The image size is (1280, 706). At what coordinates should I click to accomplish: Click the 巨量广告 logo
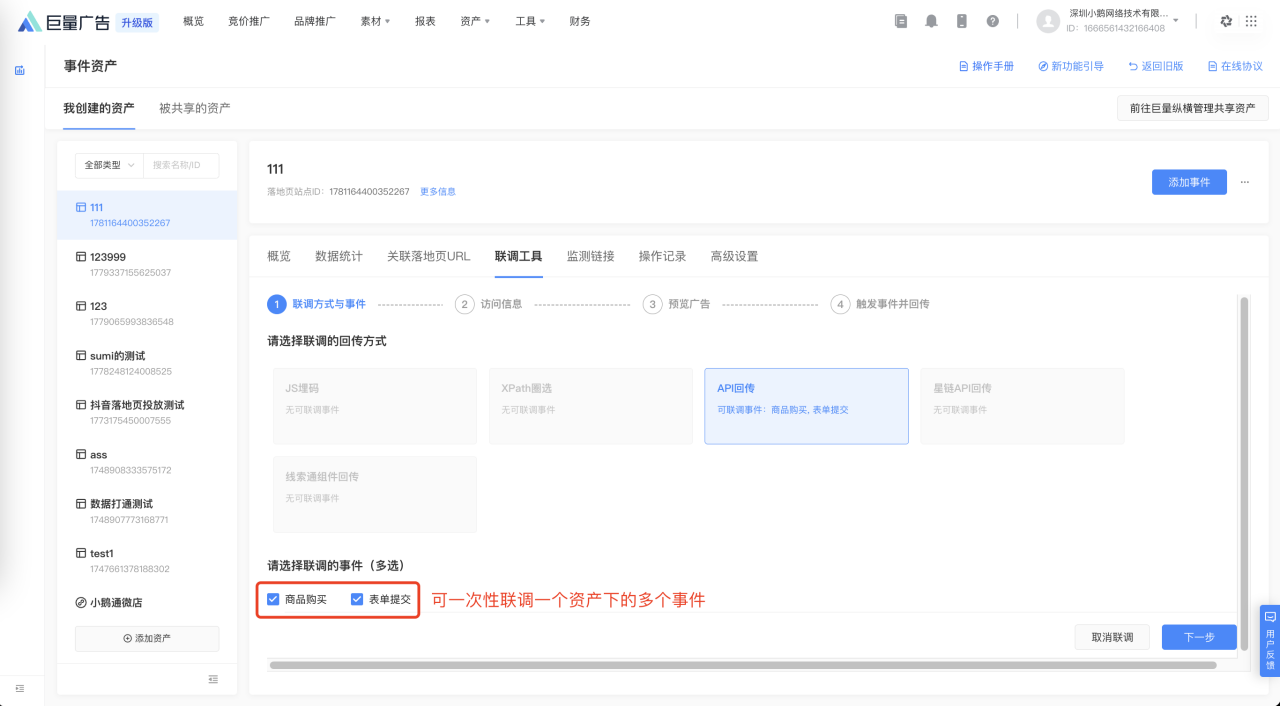click(x=64, y=21)
